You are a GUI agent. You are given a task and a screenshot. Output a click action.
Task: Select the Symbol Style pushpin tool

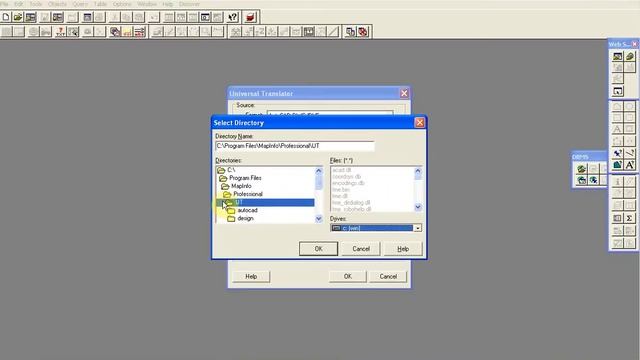[617, 153]
